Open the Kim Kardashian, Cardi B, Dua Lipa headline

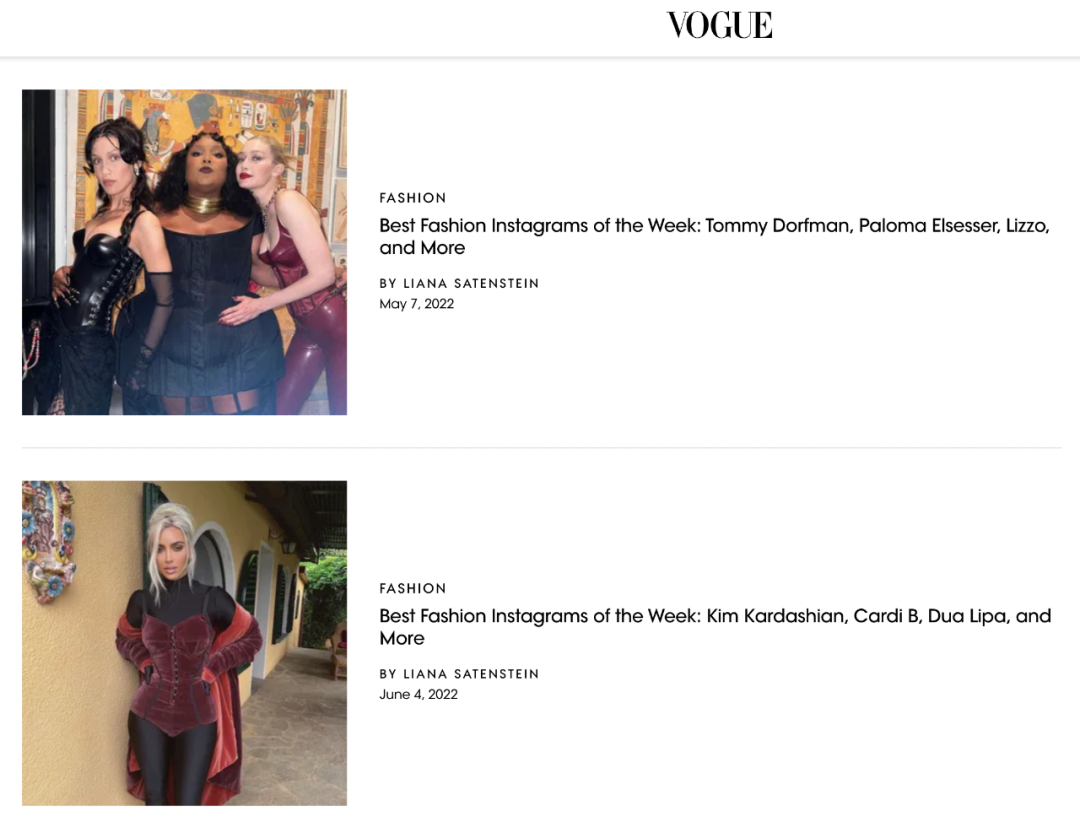[715, 627]
